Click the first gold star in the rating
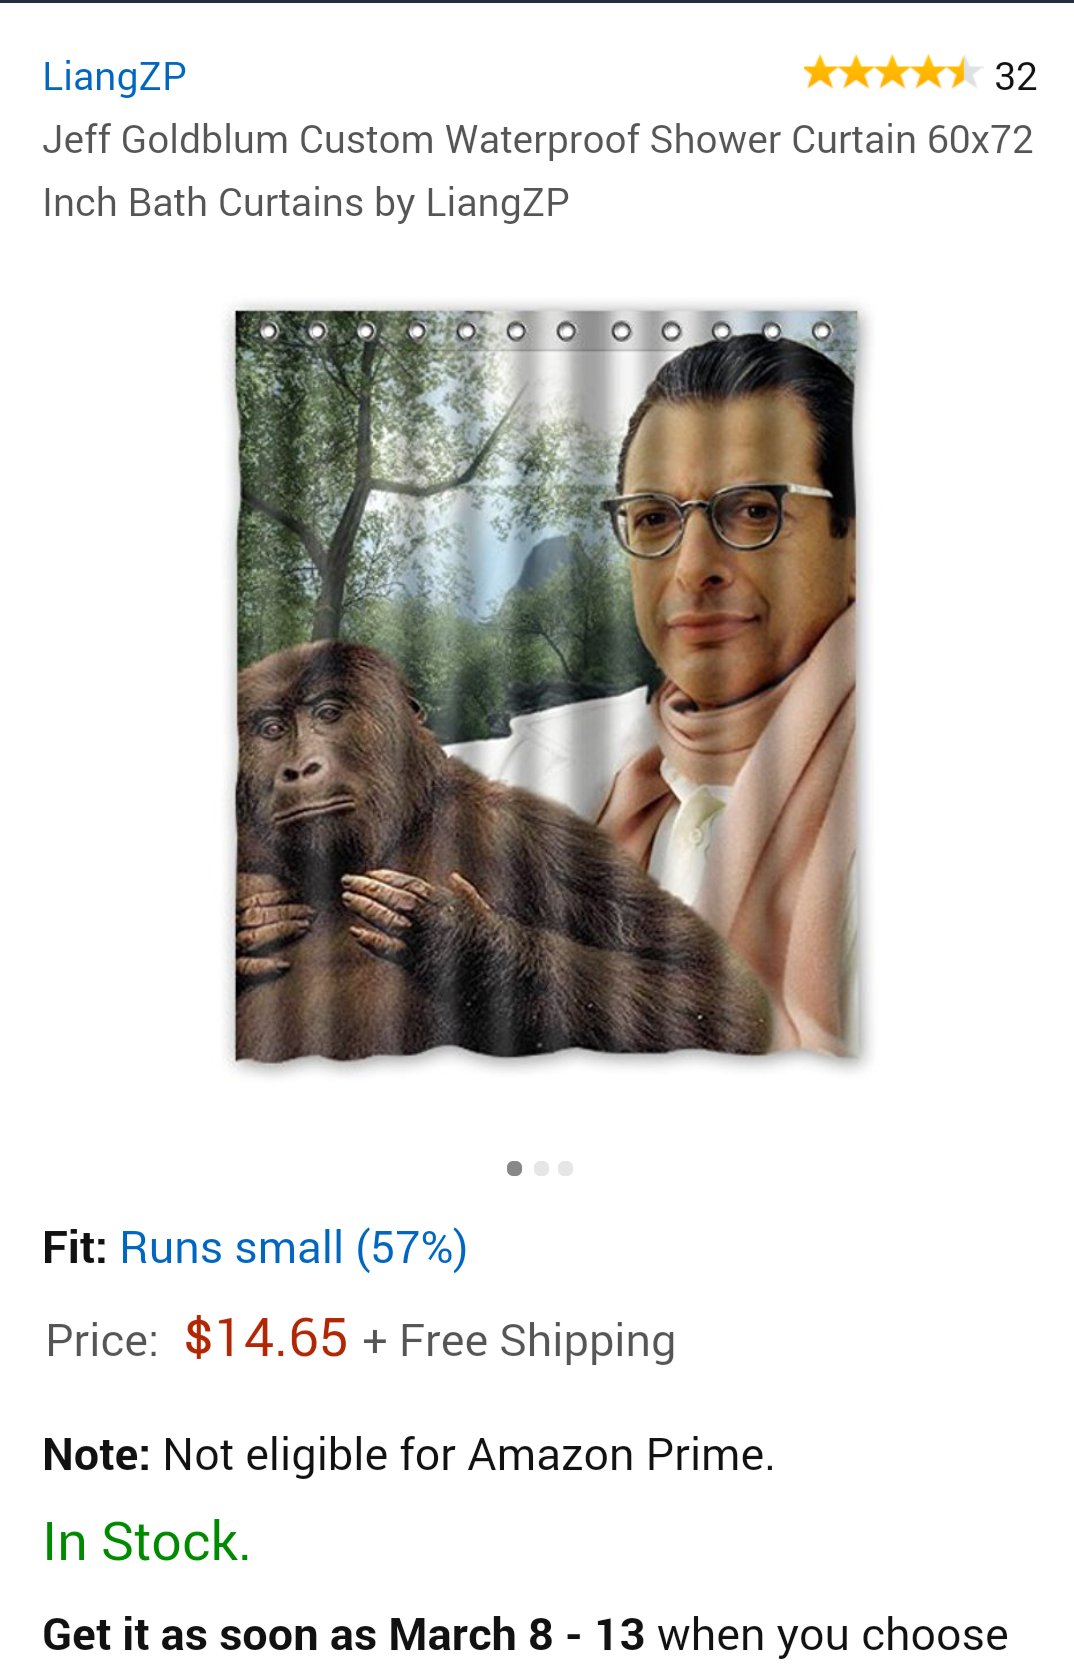 pos(821,73)
